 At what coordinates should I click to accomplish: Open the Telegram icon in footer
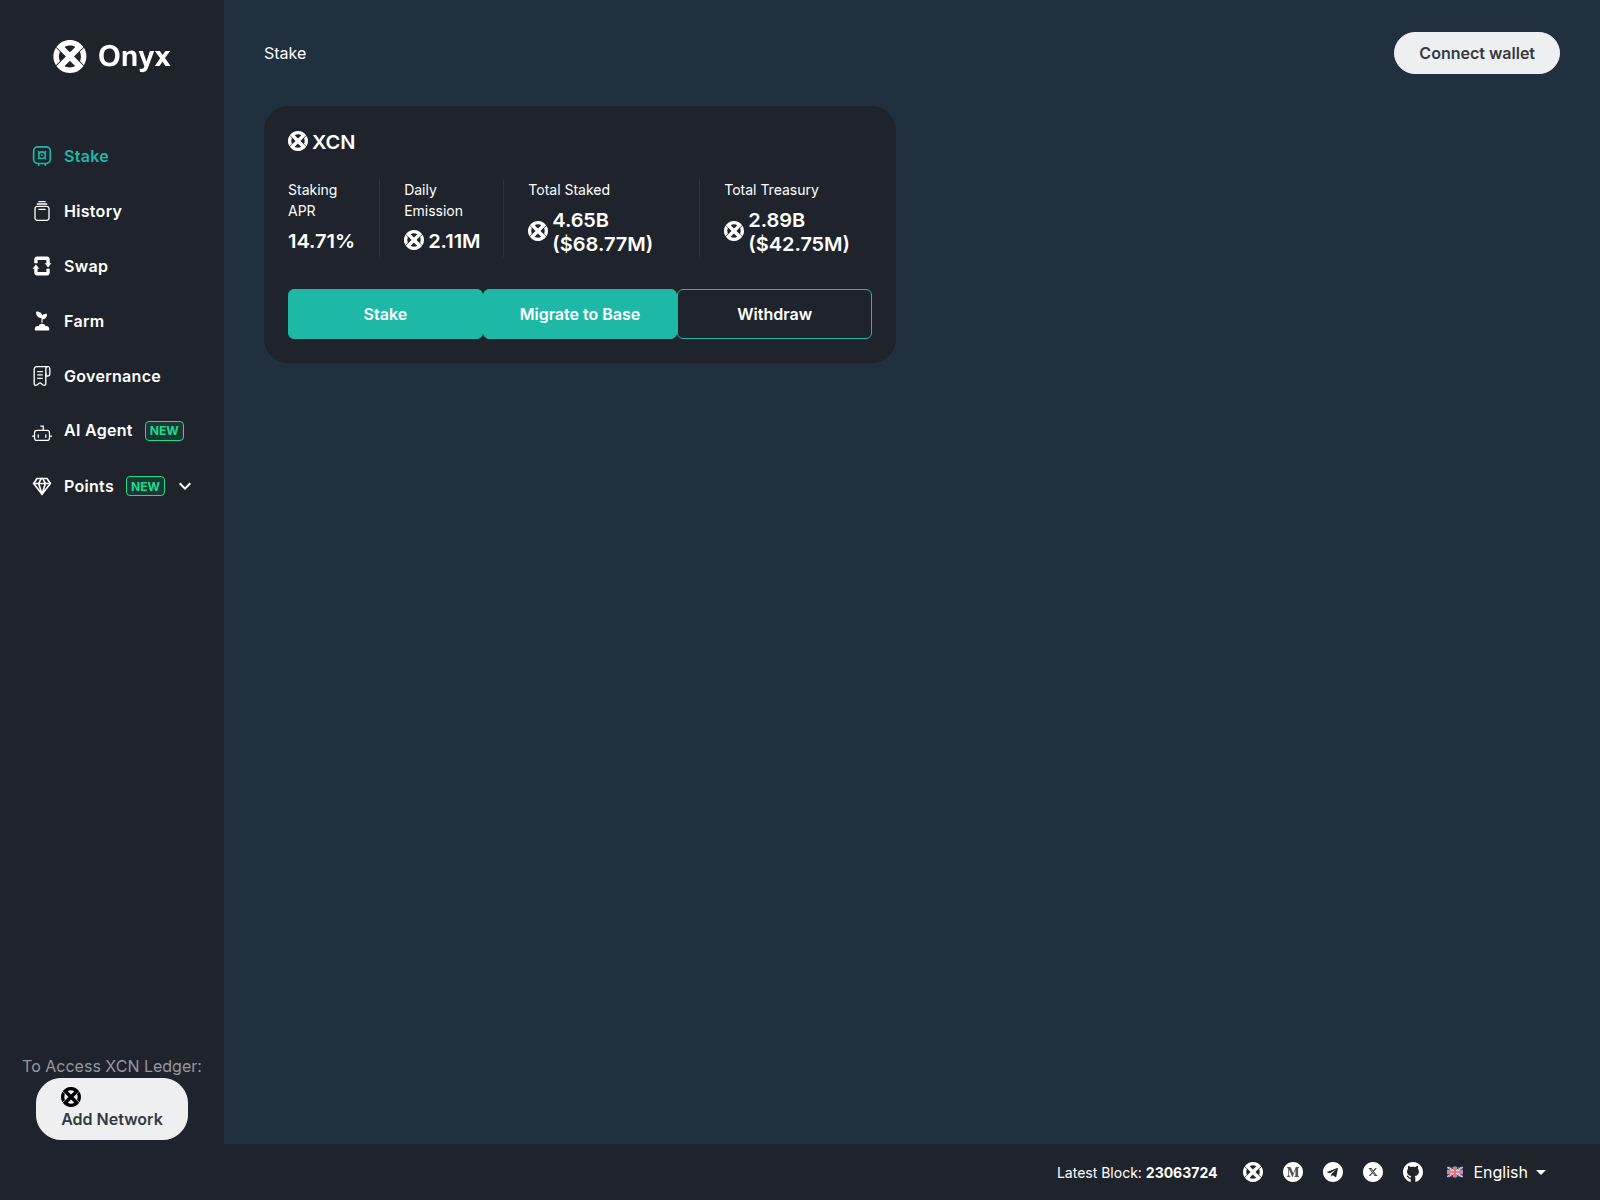[1333, 1172]
